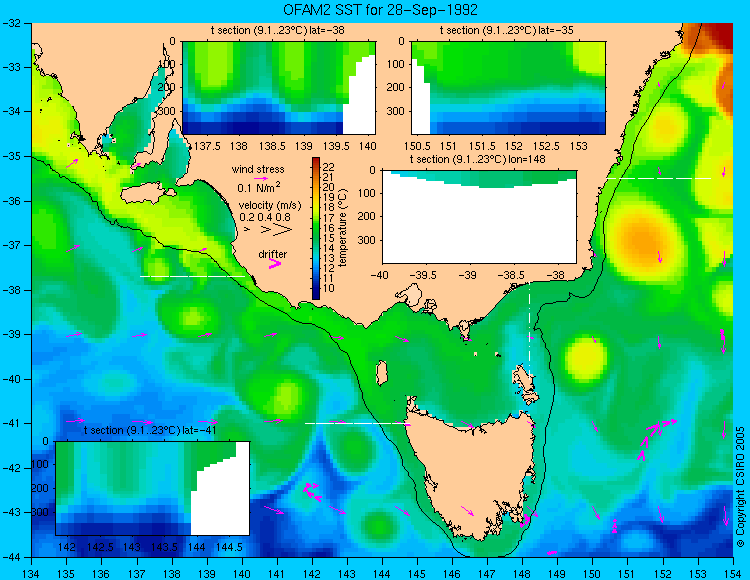Click the dash-dot section line at longitude 148
The image size is (750, 580).
[x=529, y=330]
